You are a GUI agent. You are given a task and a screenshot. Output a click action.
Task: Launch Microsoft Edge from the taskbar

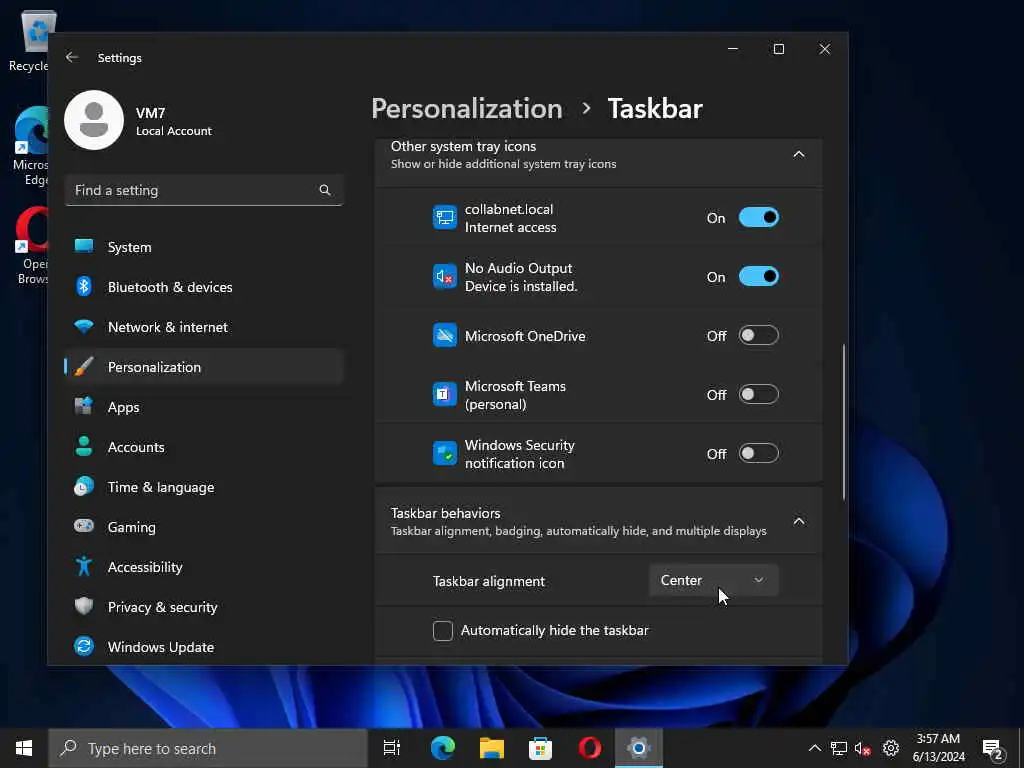pos(443,748)
